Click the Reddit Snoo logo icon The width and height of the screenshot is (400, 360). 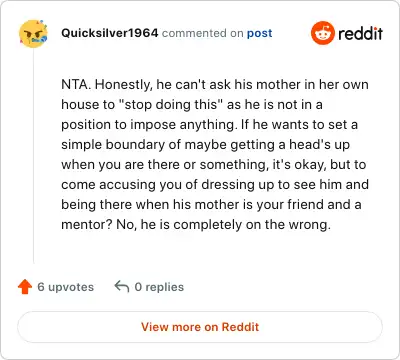point(322,33)
